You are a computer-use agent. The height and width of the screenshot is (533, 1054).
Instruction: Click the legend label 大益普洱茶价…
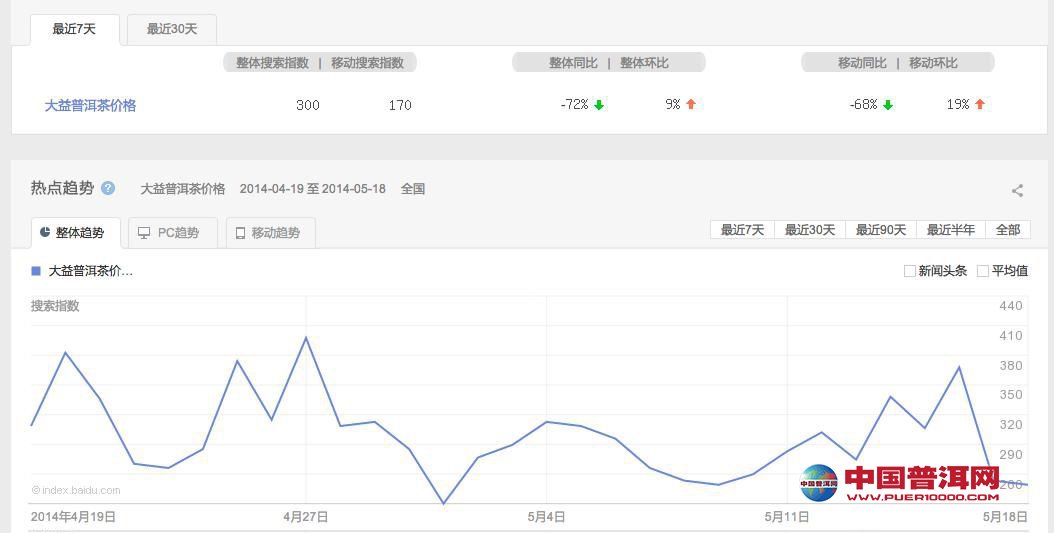pos(91,271)
